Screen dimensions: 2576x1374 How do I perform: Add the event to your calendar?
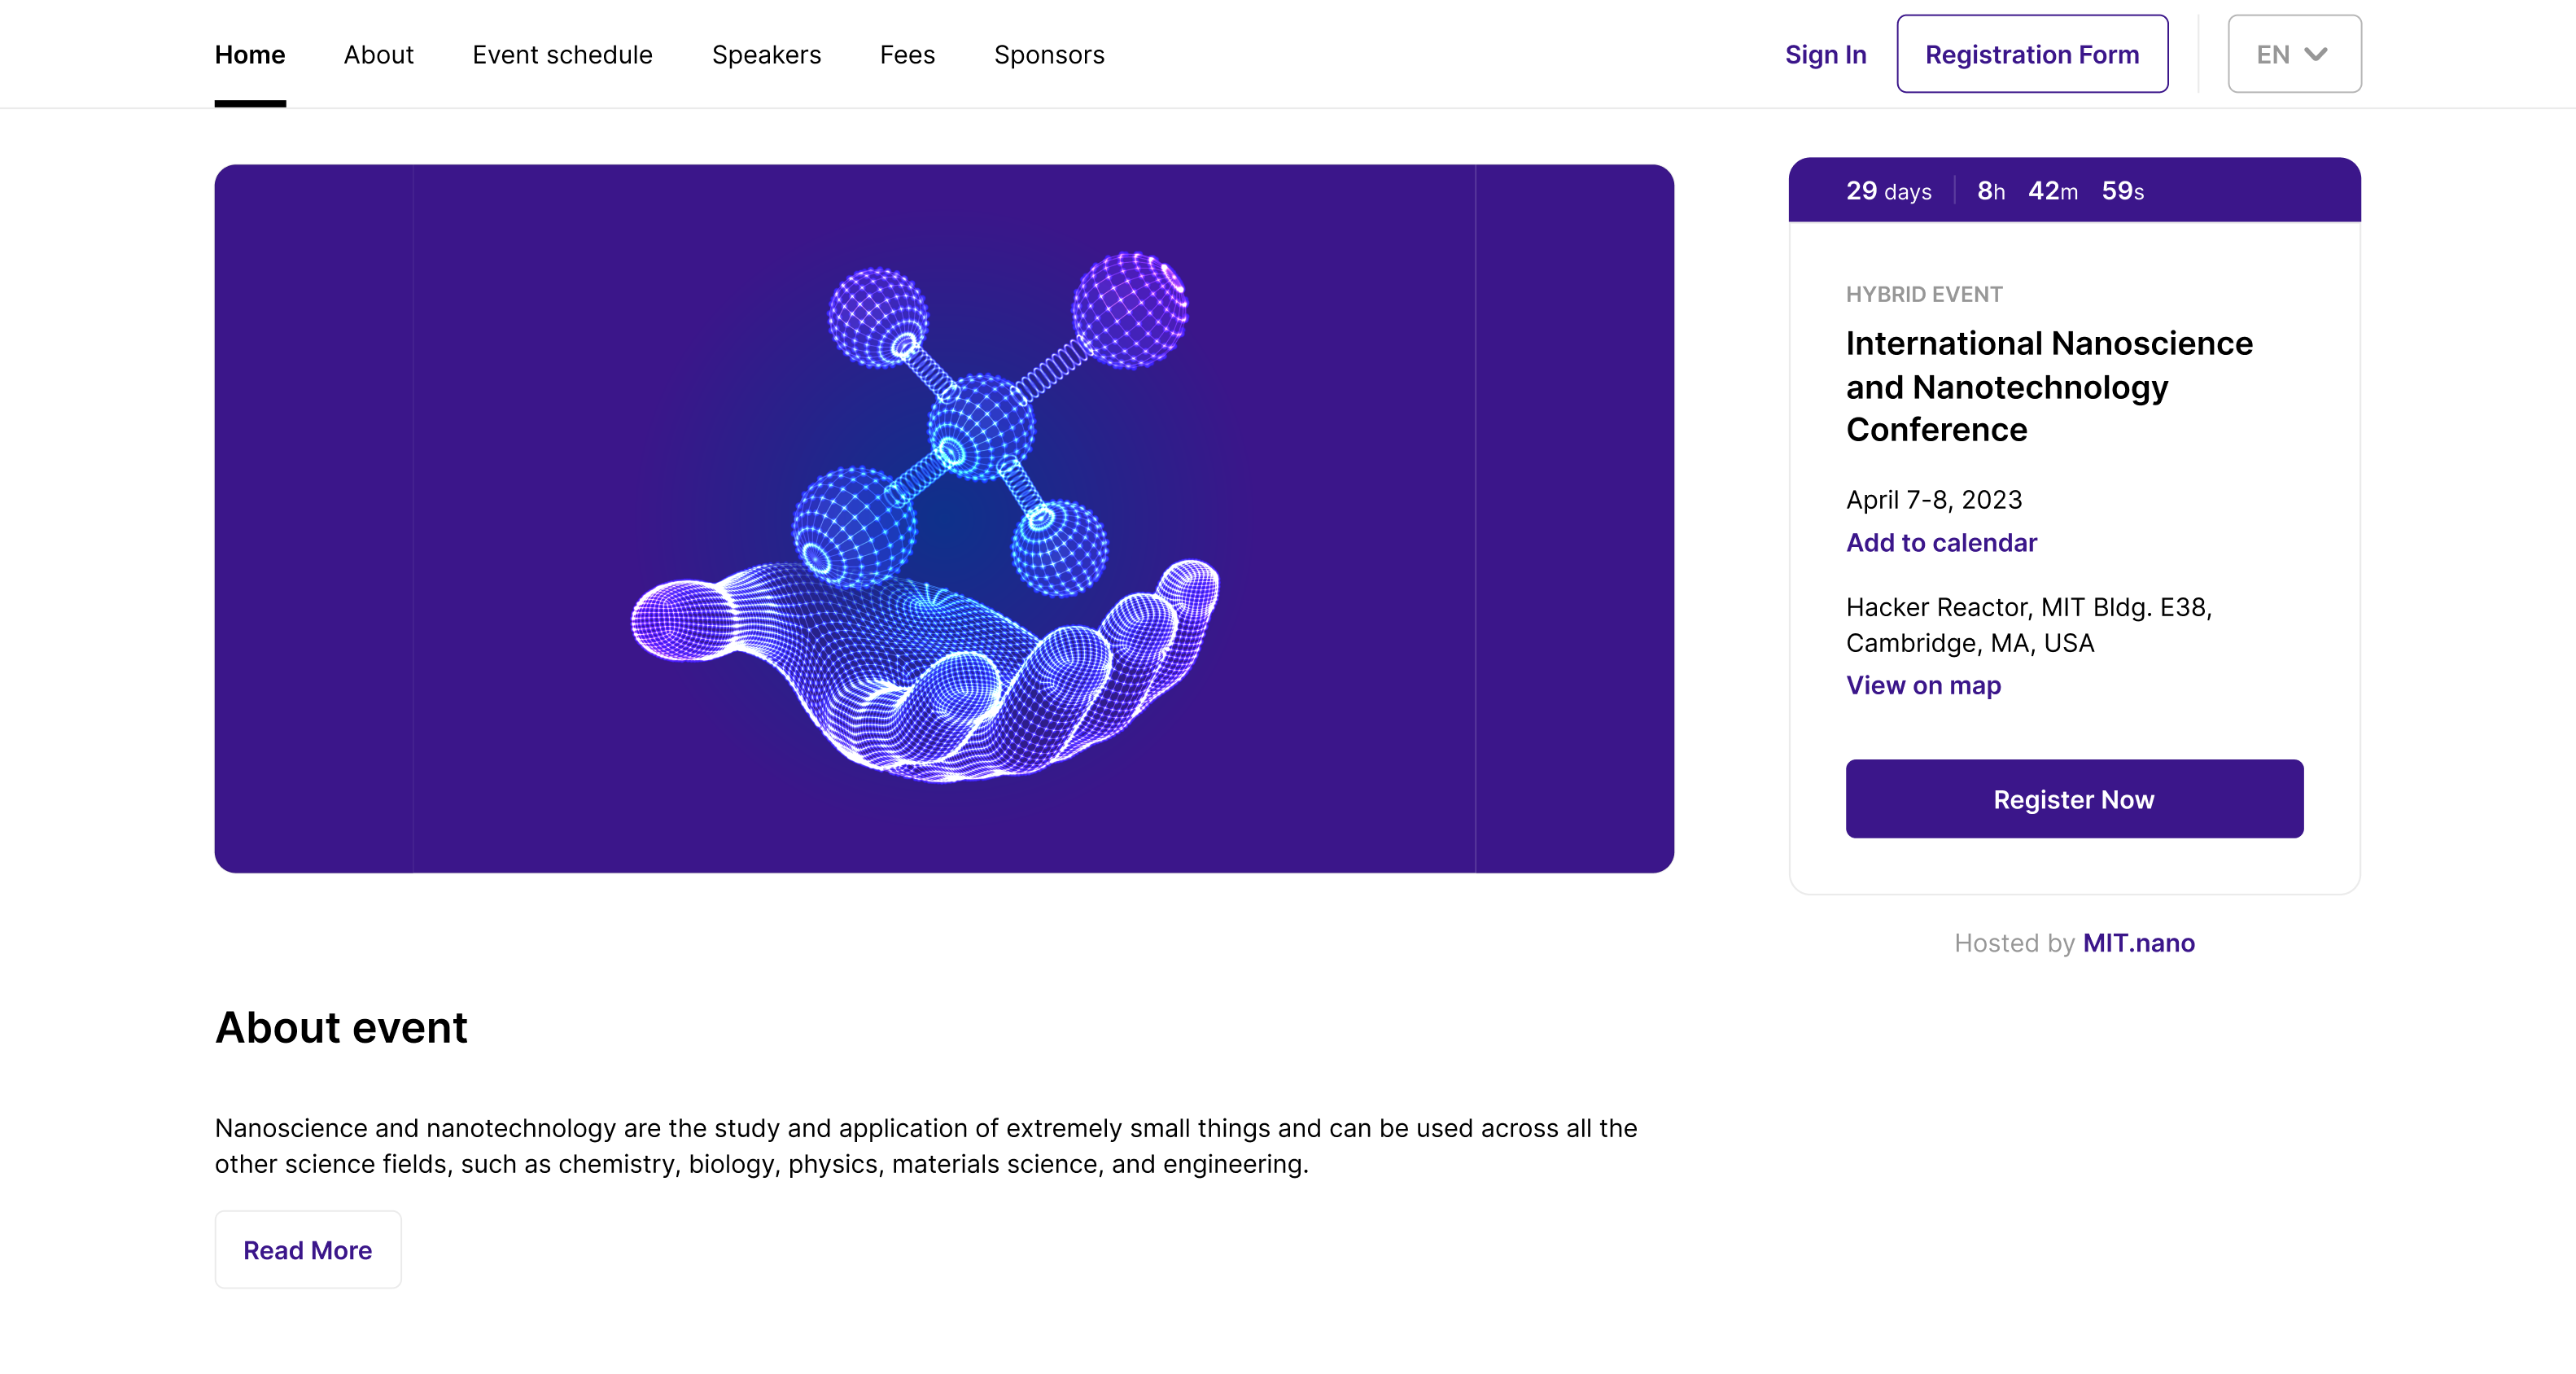(x=1941, y=543)
